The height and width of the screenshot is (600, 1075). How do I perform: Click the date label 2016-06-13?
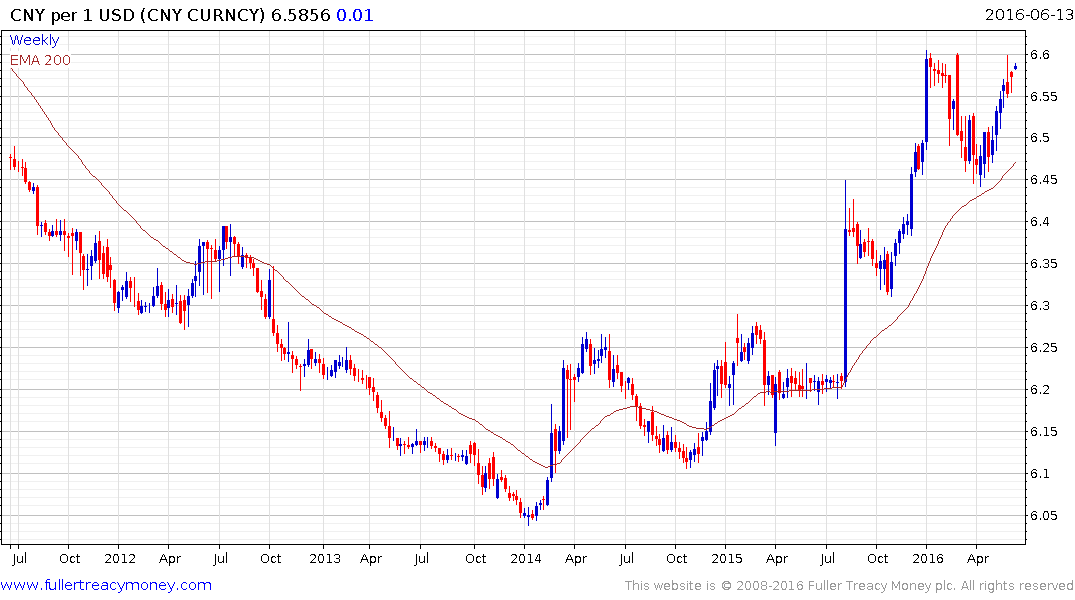coord(1029,14)
